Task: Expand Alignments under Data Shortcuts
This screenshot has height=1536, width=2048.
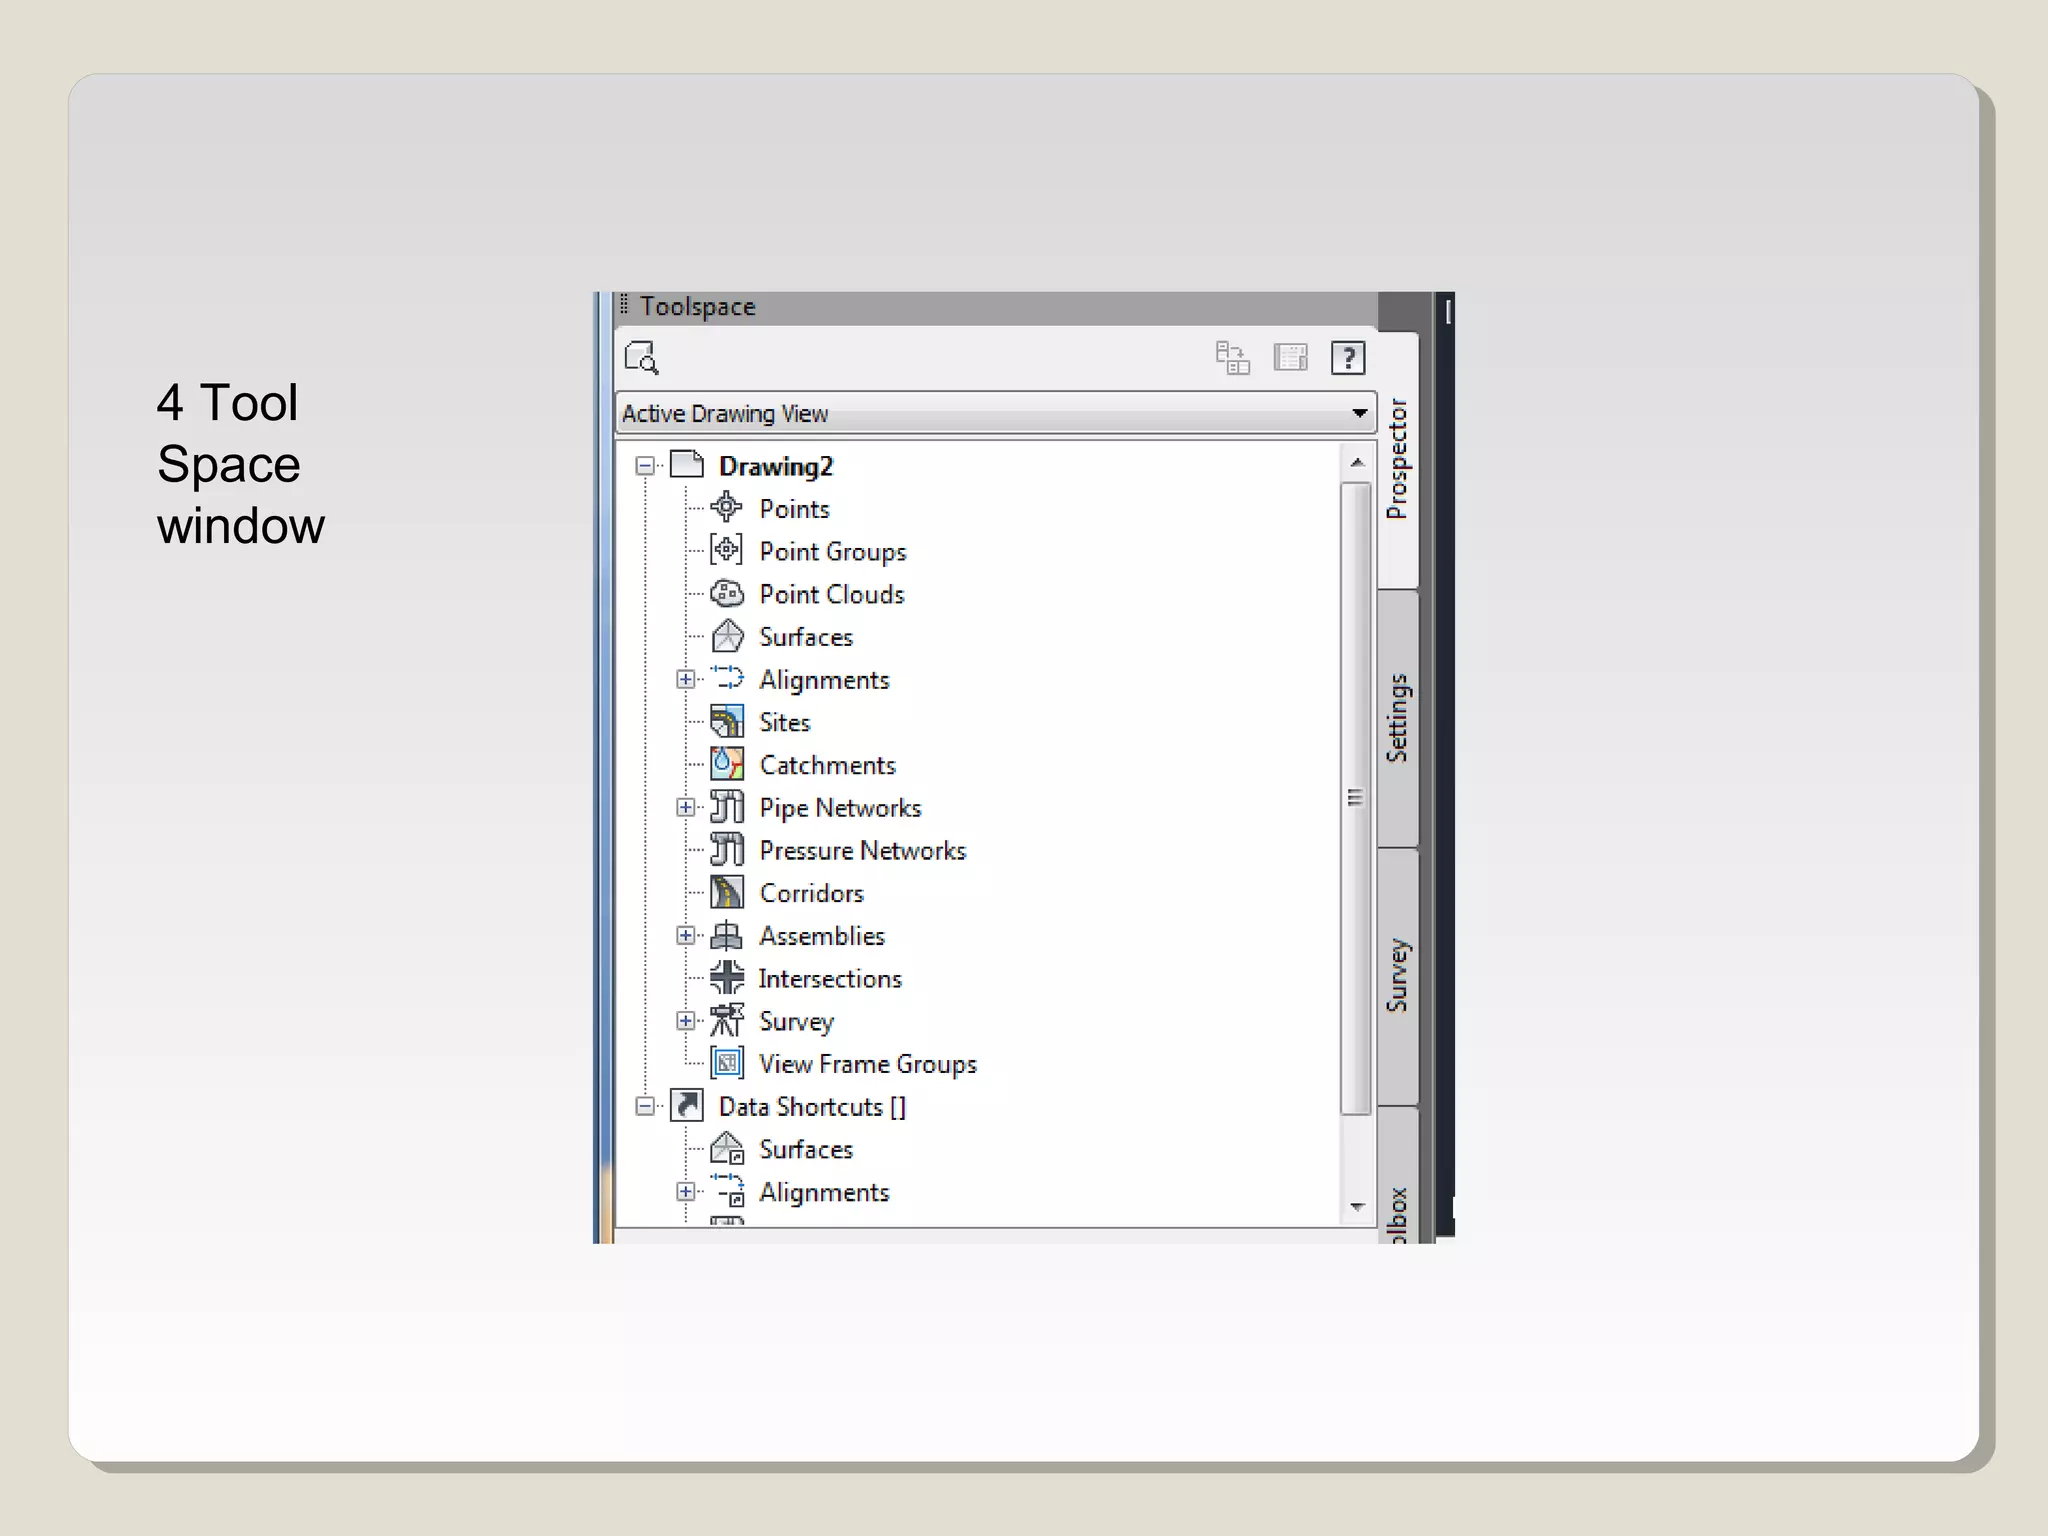Action: (685, 1191)
